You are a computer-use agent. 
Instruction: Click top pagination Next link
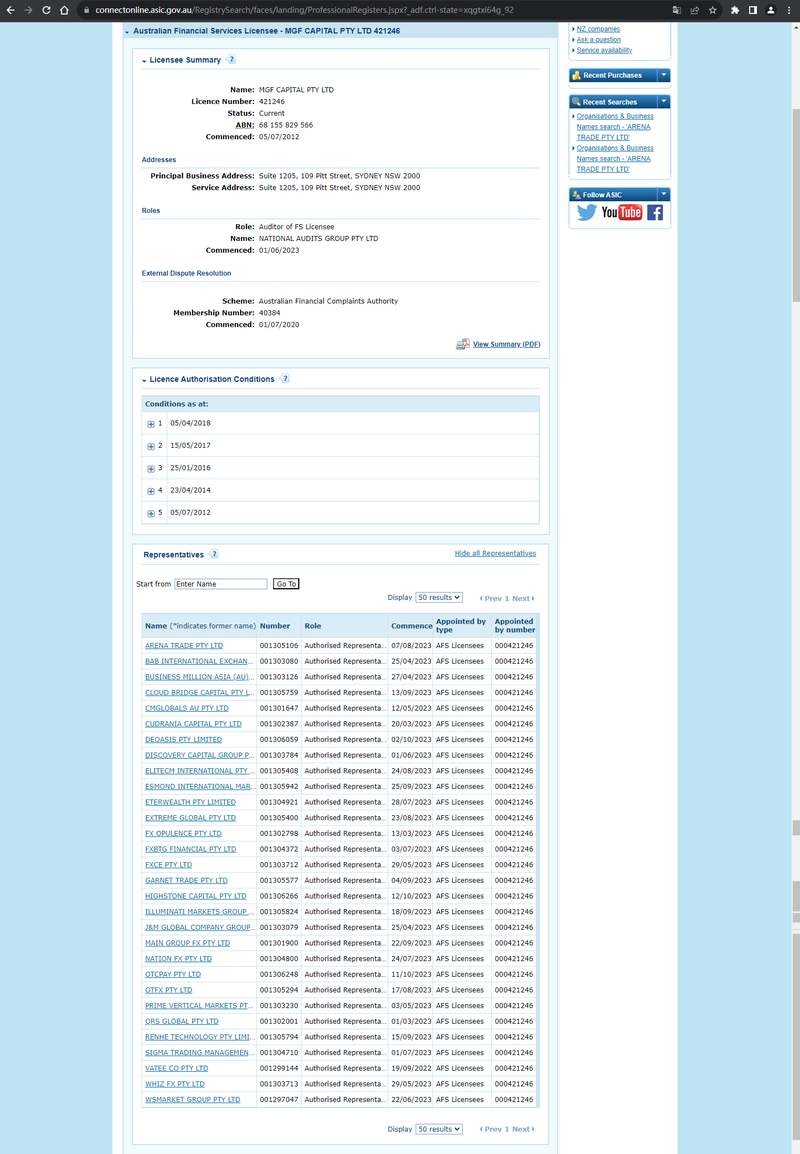(523, 598)
